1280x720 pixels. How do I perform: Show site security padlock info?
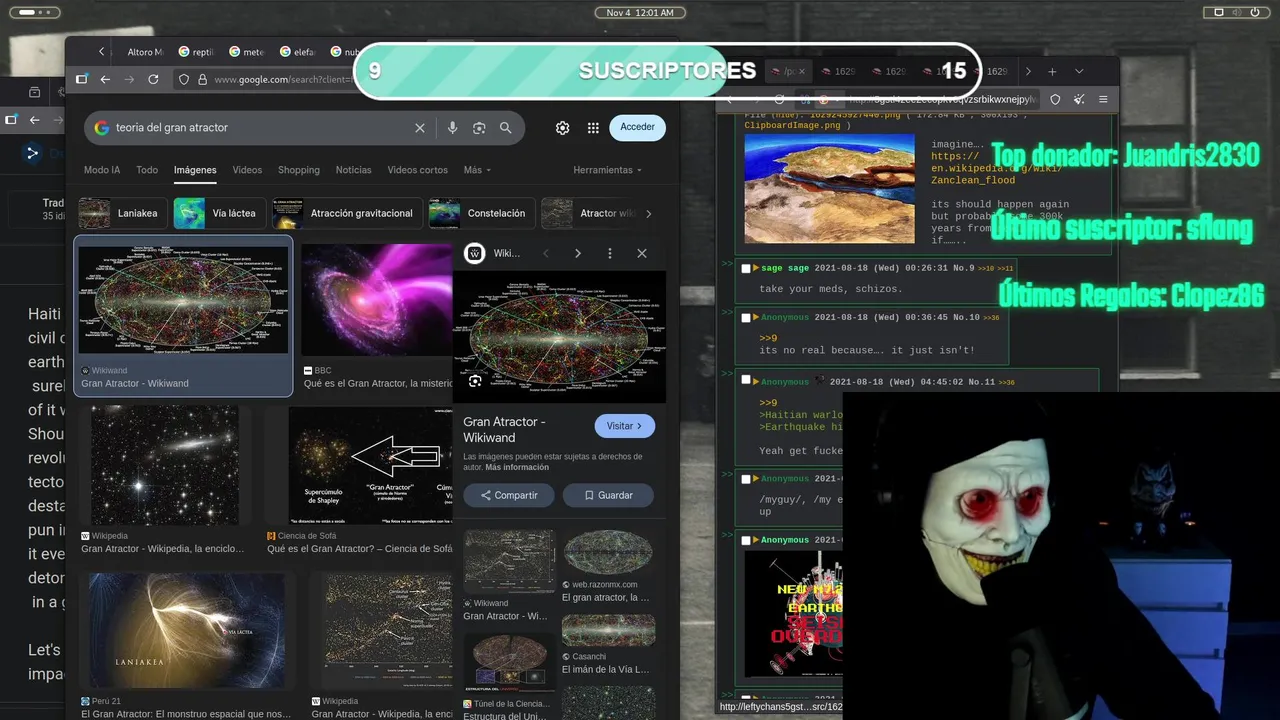202,79
